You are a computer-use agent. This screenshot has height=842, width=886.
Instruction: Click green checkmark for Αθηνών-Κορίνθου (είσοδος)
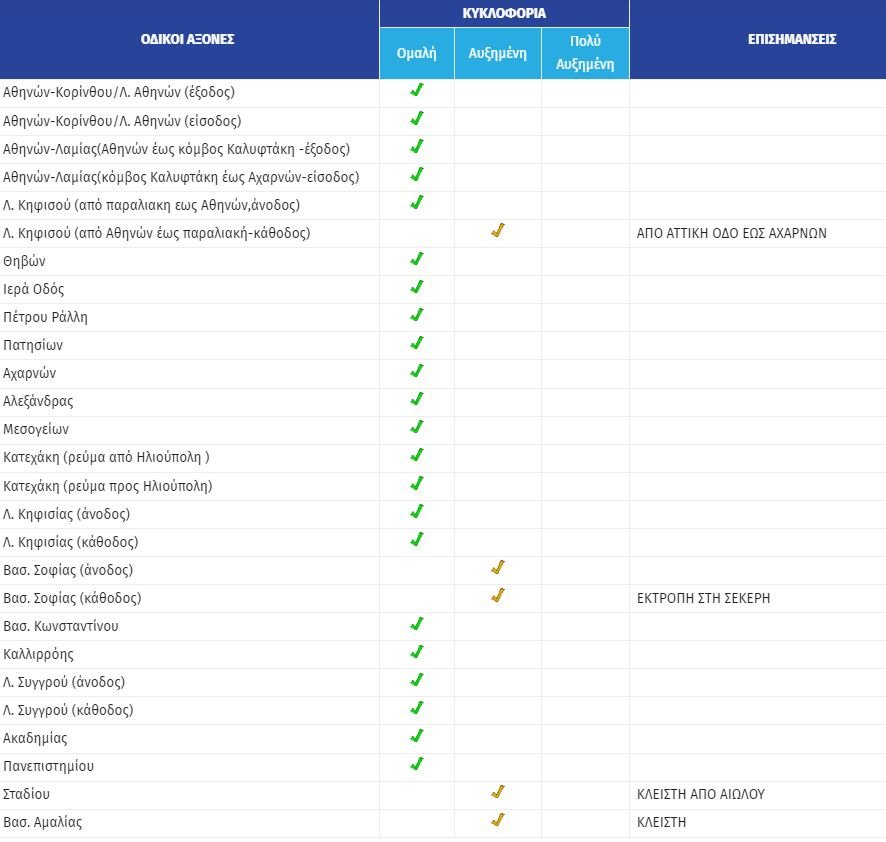[x=417, y=118]
